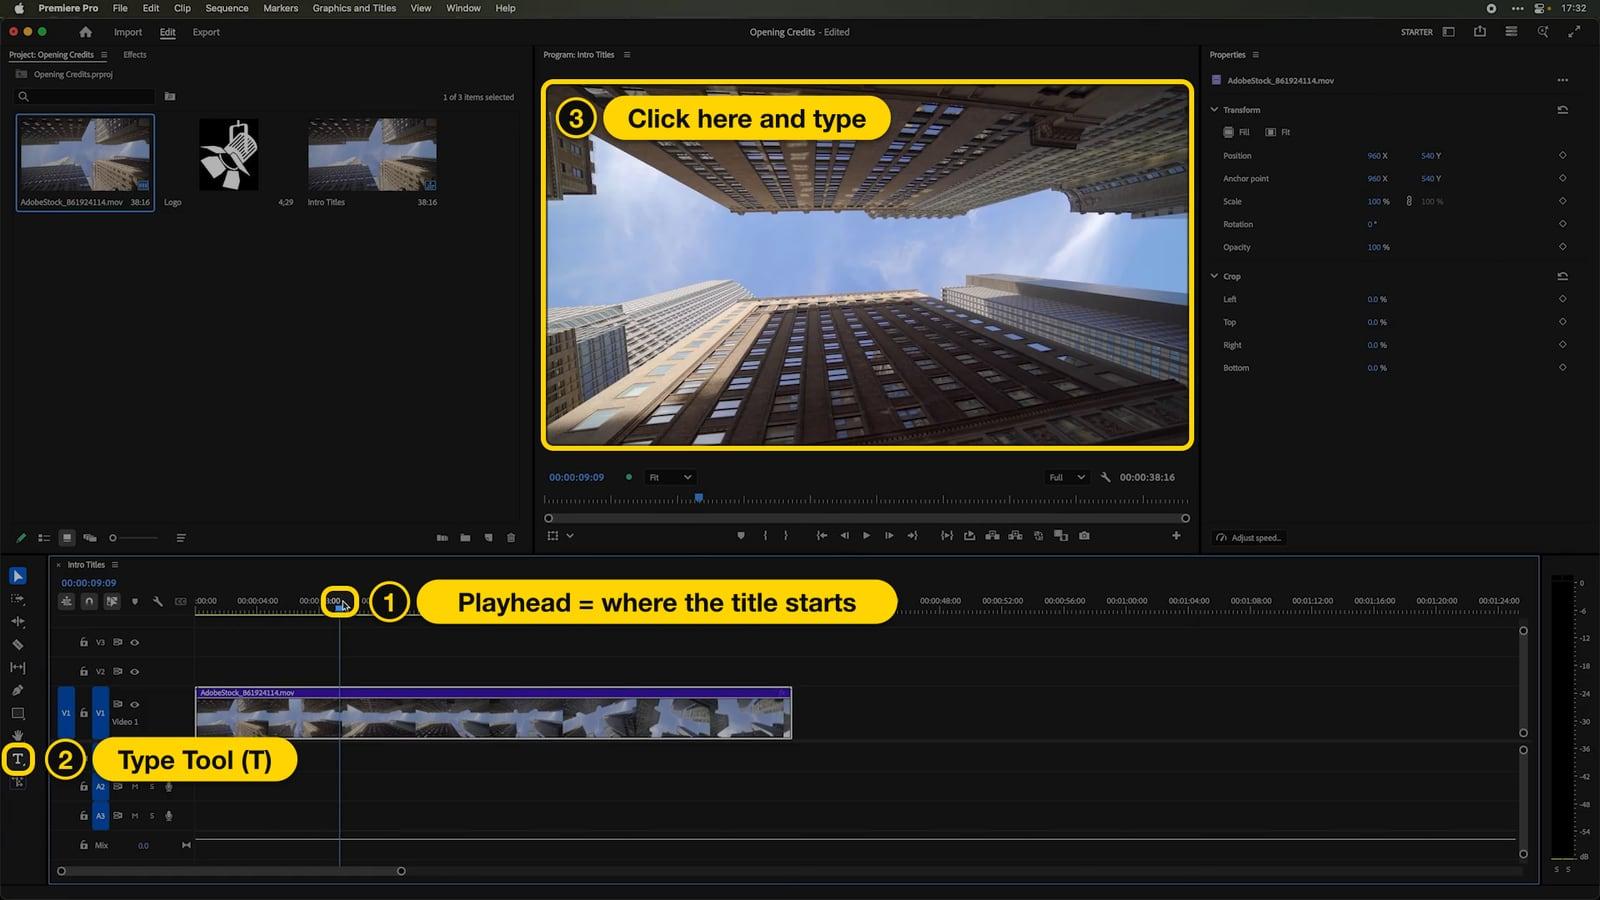
Task: Collapse the Crop section
Action: (1215, 277)
